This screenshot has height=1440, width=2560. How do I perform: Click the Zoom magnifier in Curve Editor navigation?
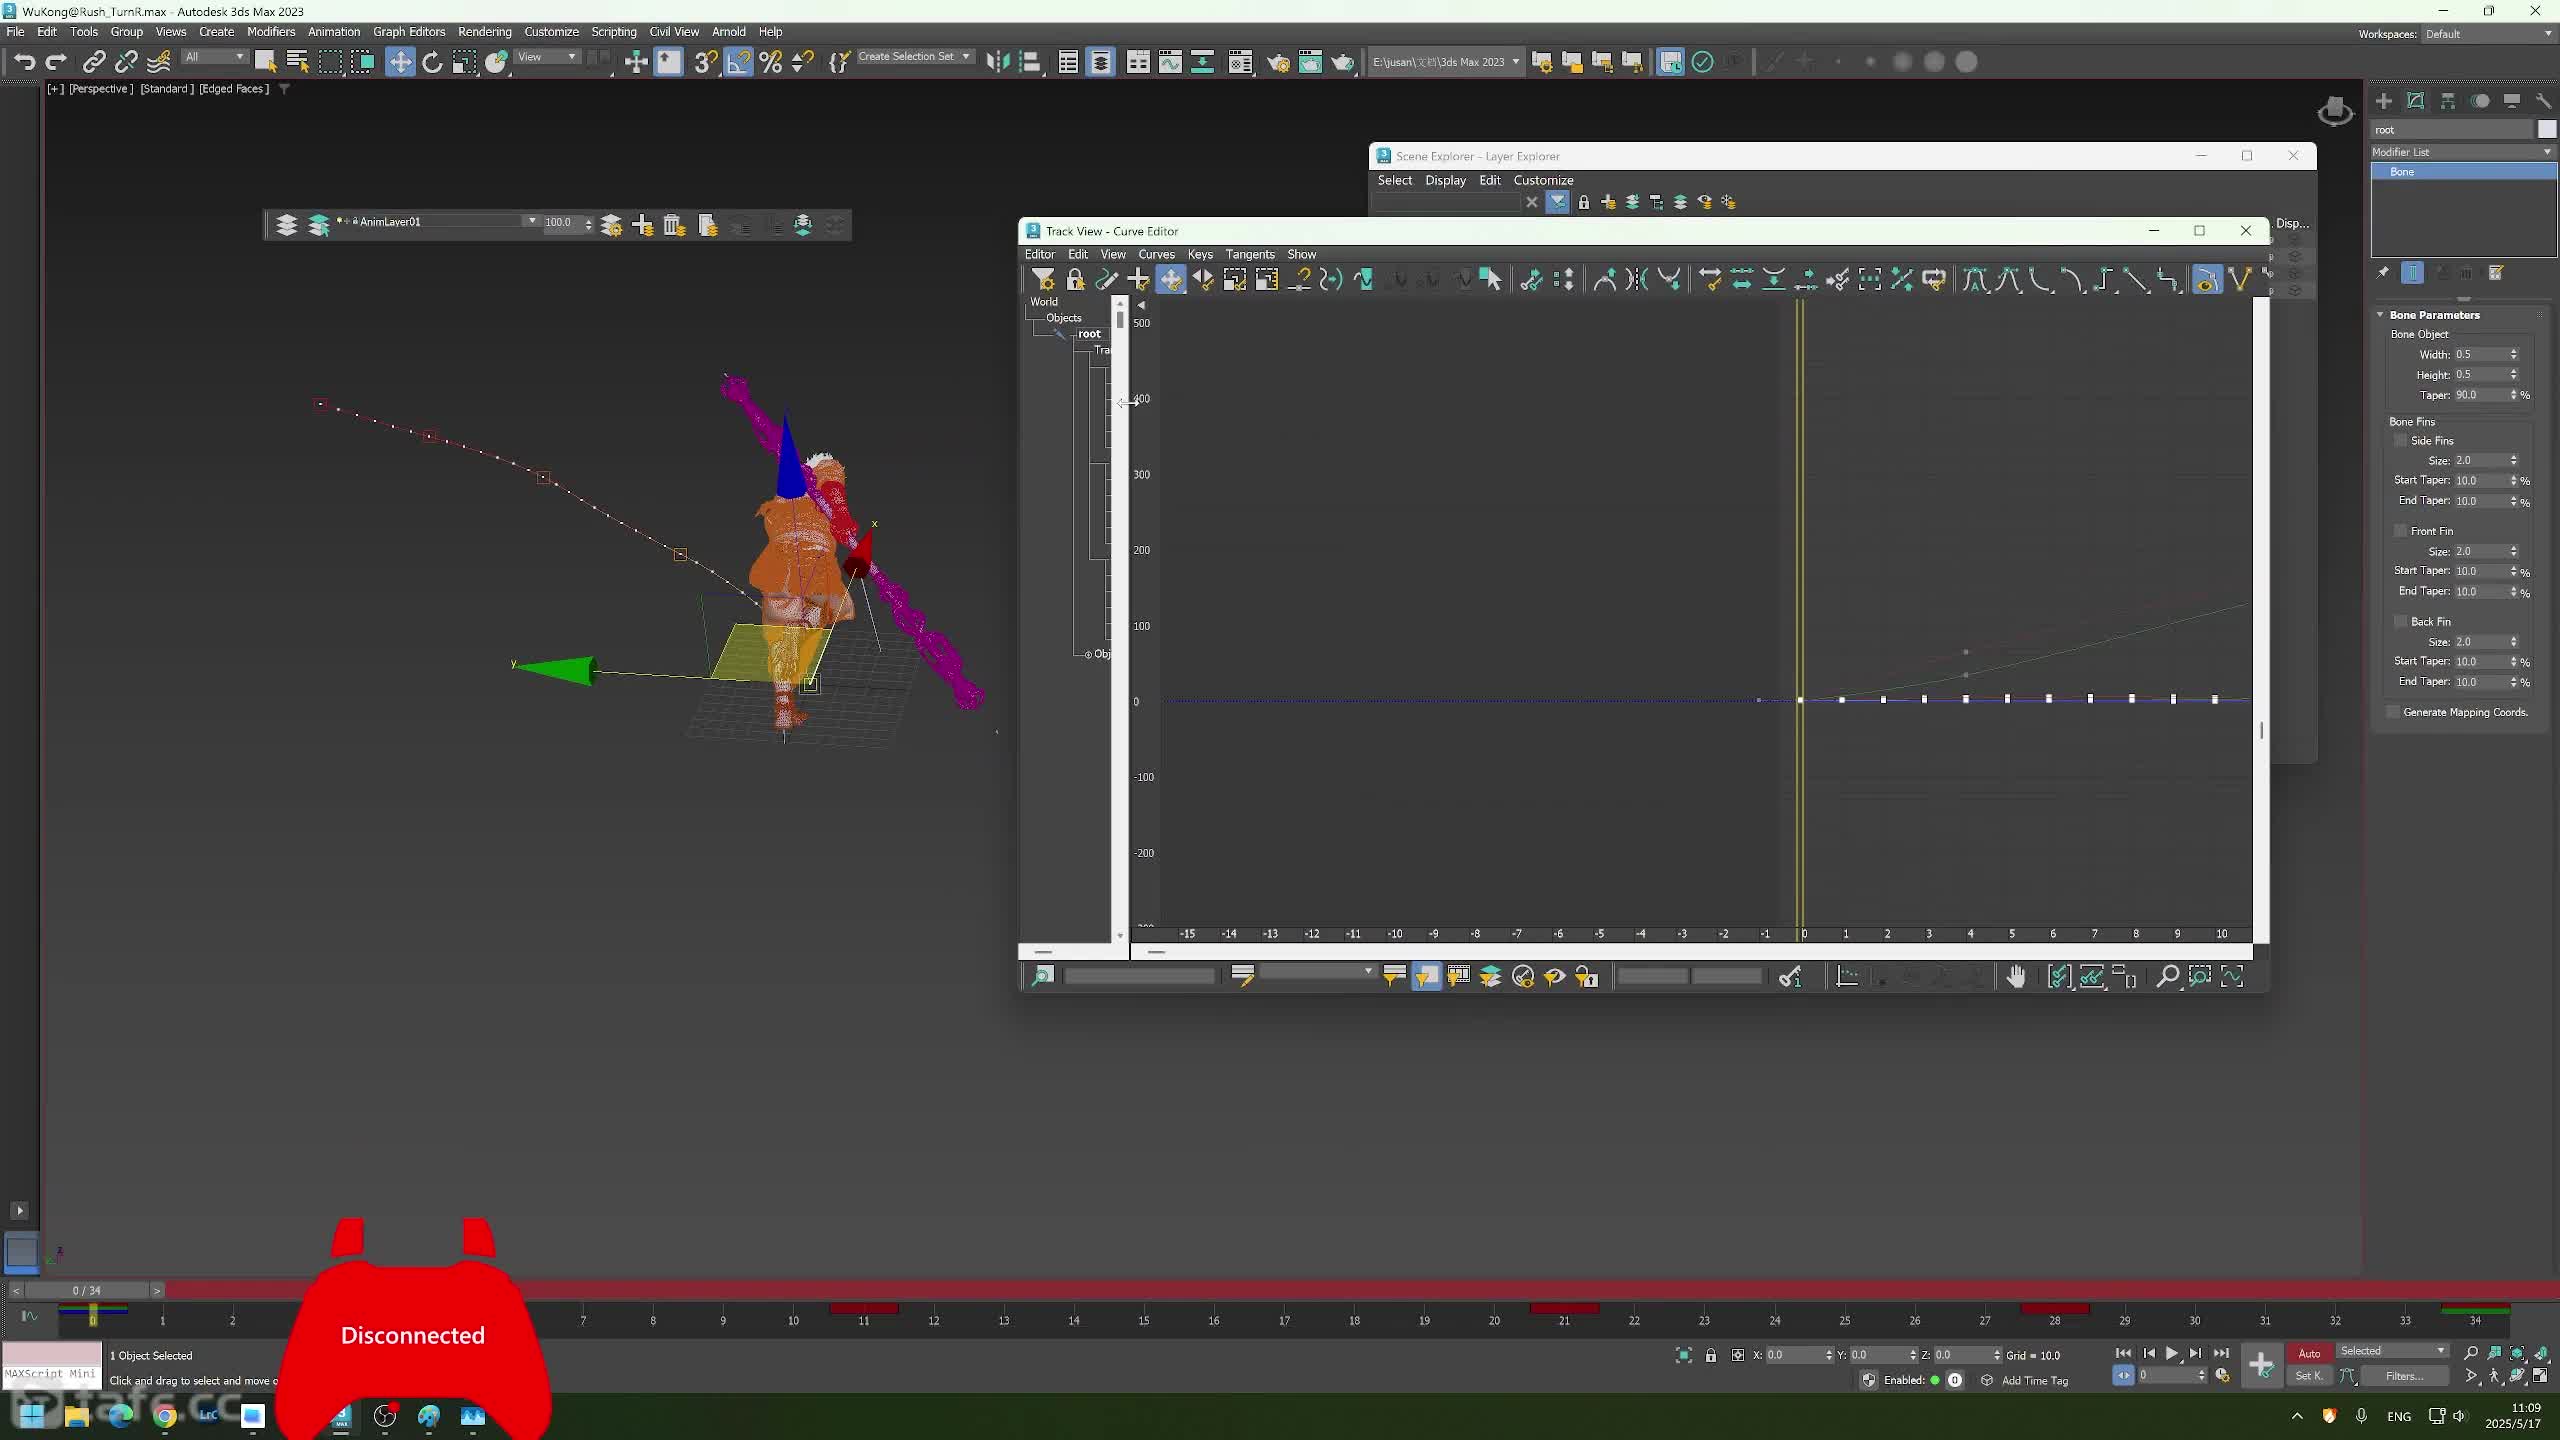click(2167, 977)
